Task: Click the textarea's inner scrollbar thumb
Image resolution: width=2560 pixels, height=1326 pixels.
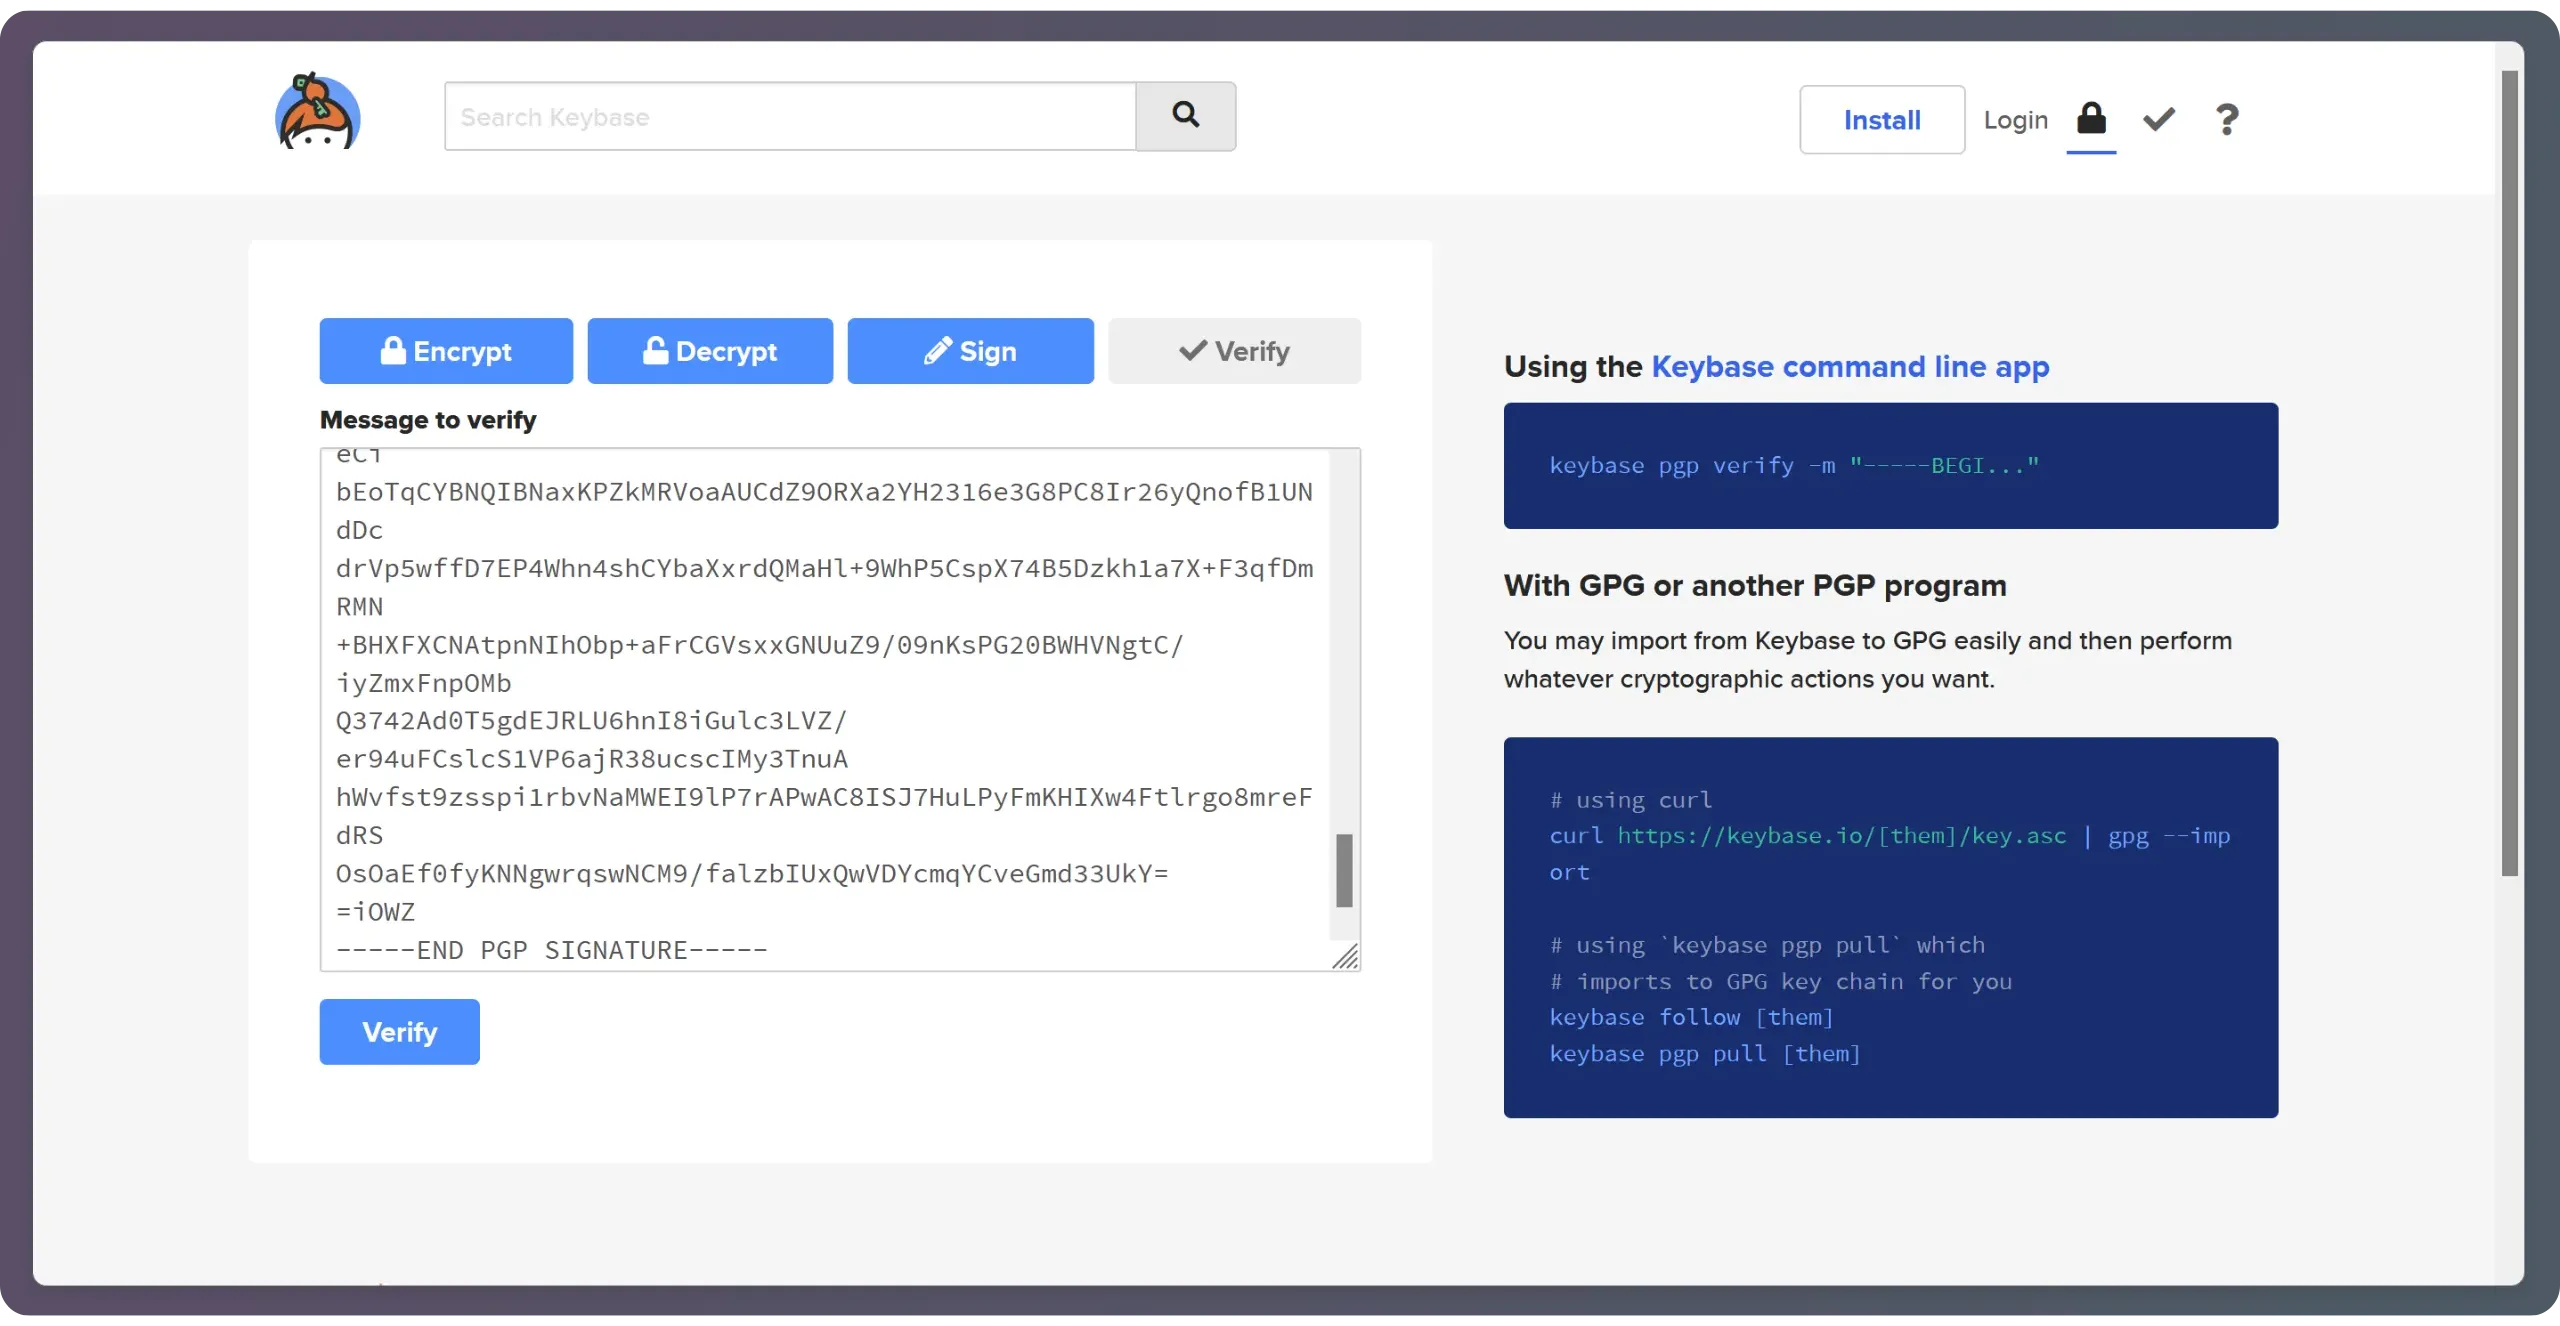Action: pos(1344,870)
